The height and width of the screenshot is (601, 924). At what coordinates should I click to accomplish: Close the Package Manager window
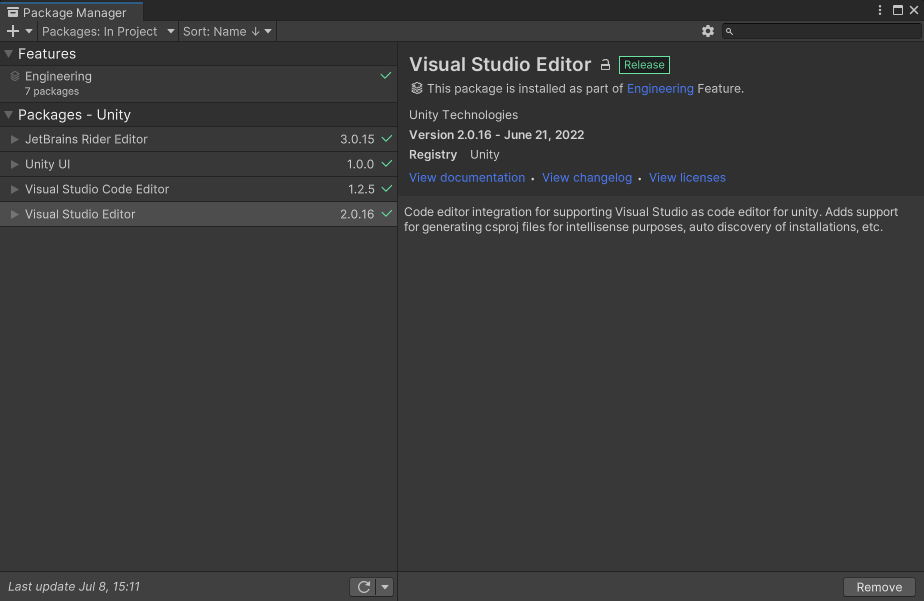[x=914, y=10]
